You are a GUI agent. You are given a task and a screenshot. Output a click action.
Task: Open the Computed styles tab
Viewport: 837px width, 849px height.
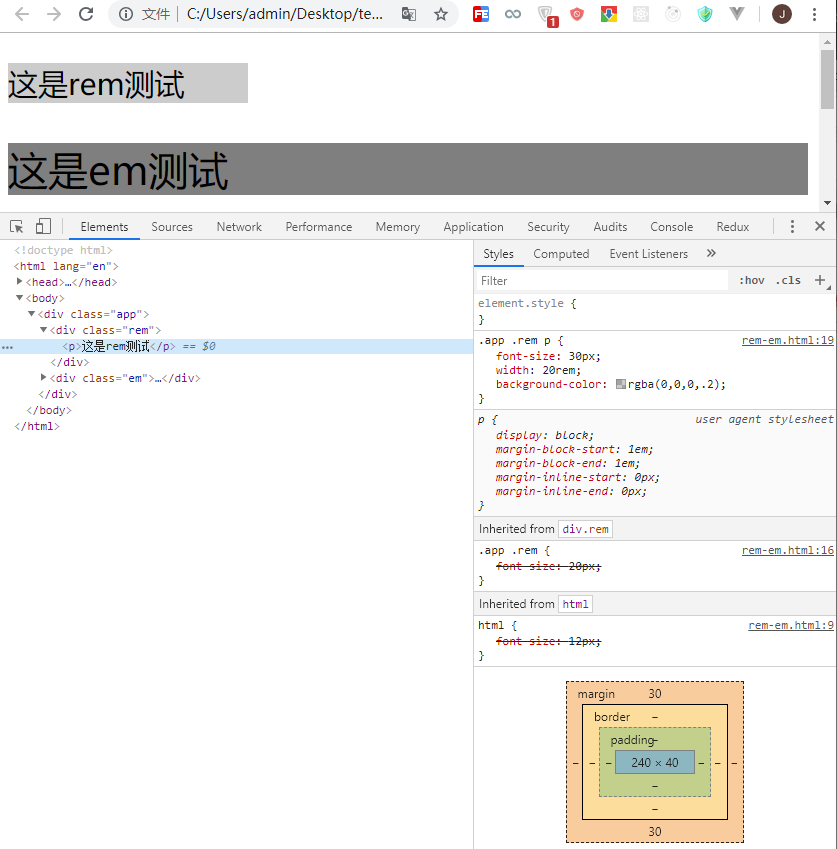[561, 253]
